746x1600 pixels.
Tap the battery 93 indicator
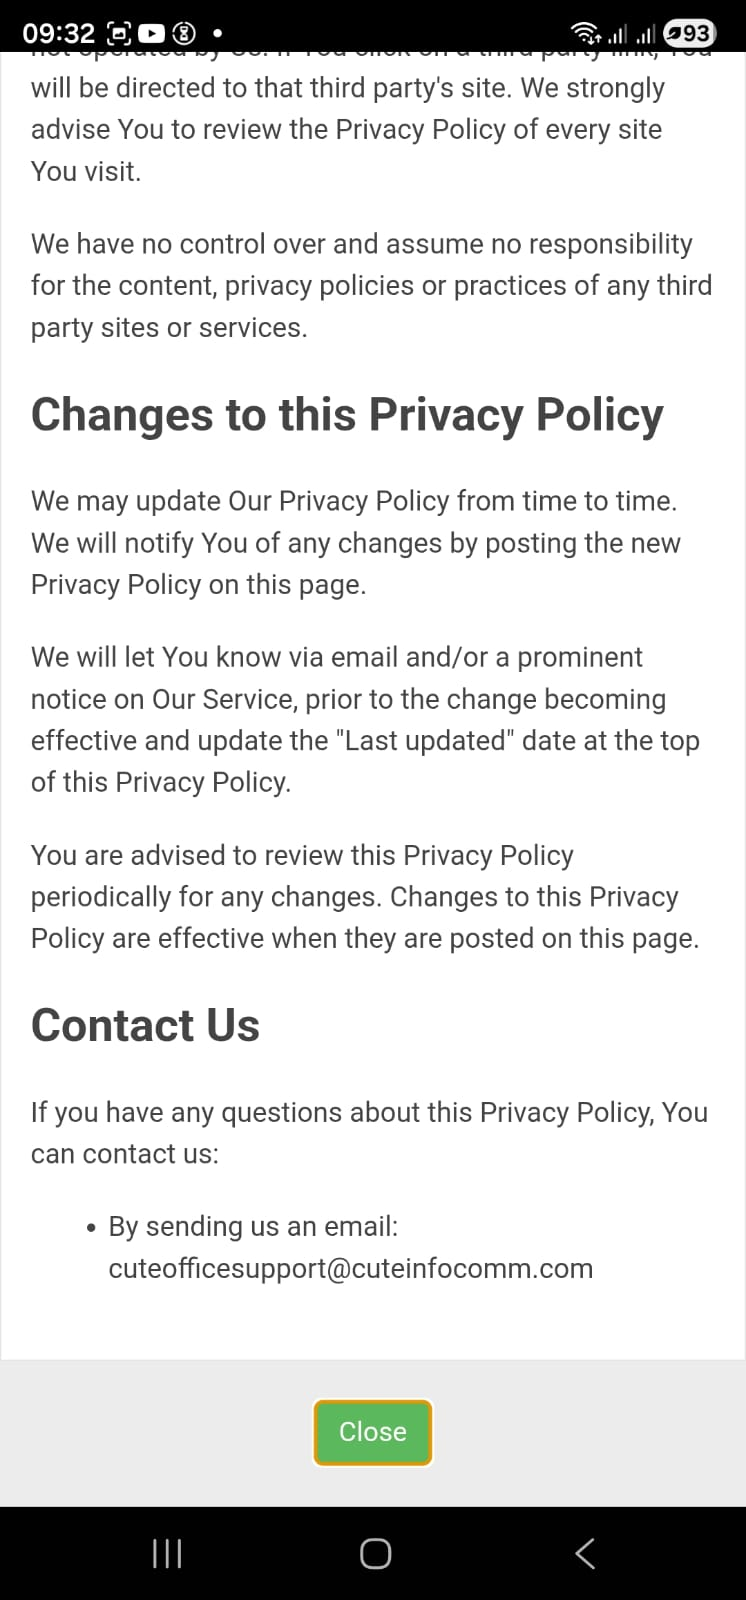click(689, 34)
